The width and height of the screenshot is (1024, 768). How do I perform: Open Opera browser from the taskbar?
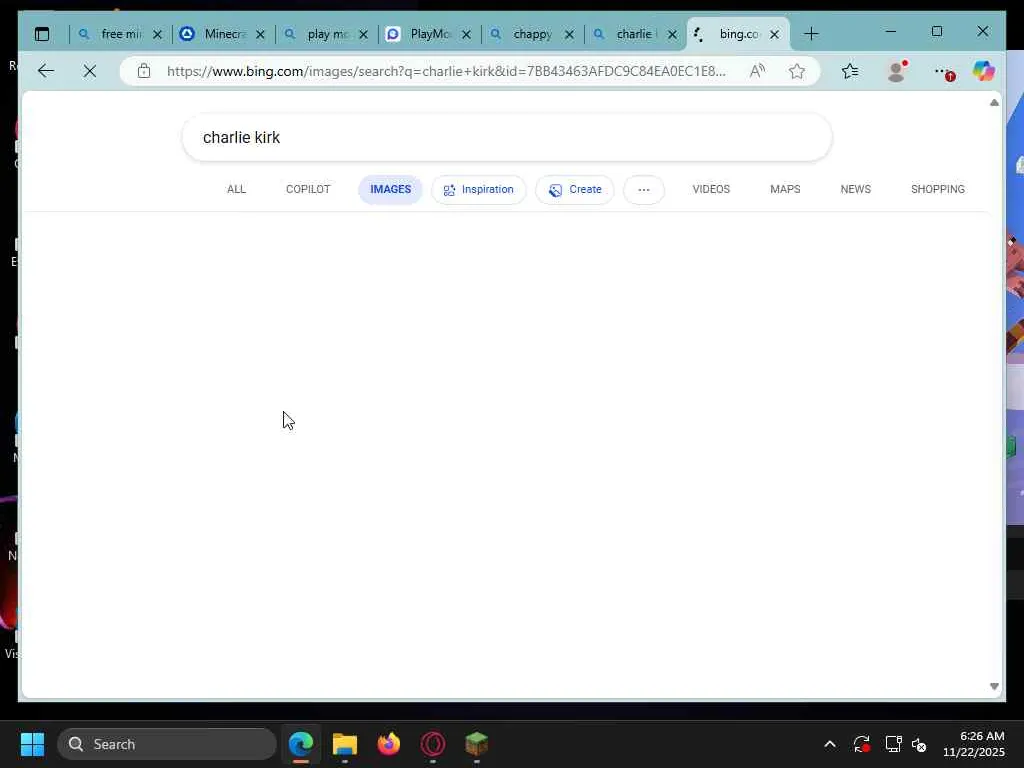(433, 744)
